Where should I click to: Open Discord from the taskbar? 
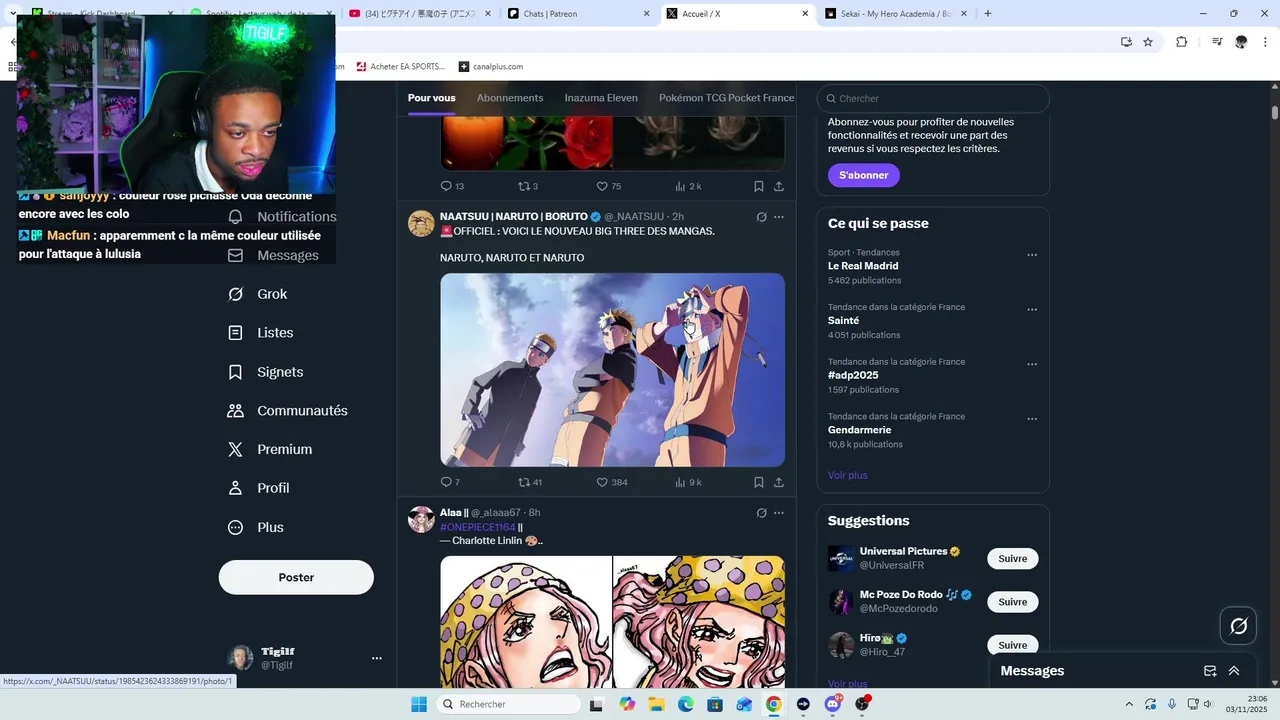[832, 704]
